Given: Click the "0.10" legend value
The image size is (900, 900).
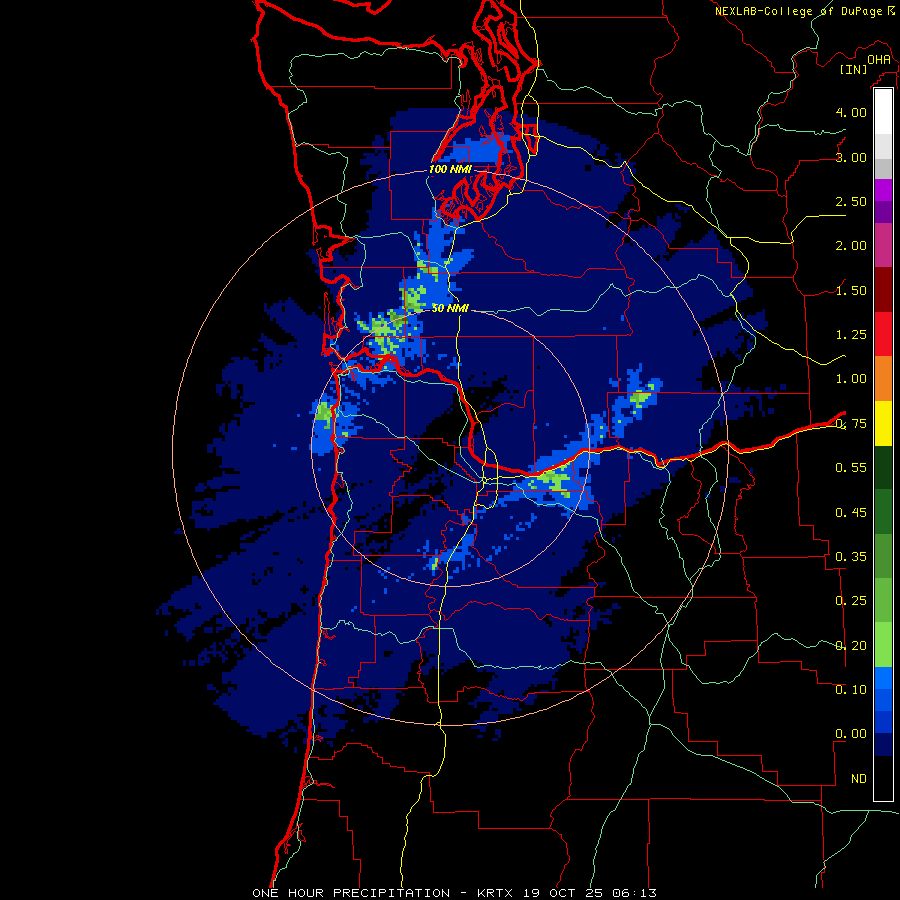Looking at the screenshot, I should click(851, 689).
